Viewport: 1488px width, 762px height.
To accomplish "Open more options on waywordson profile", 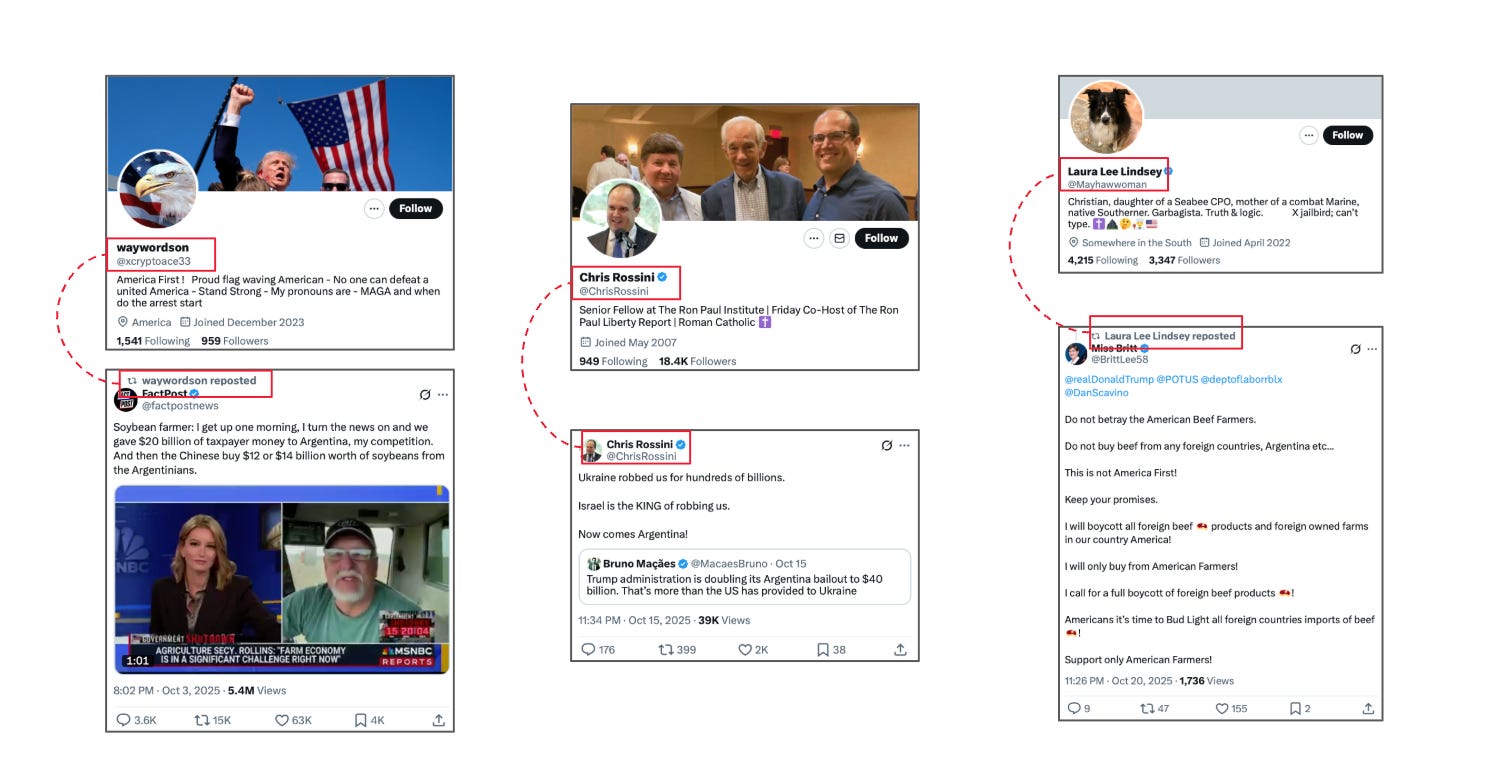I will point(374,209).
